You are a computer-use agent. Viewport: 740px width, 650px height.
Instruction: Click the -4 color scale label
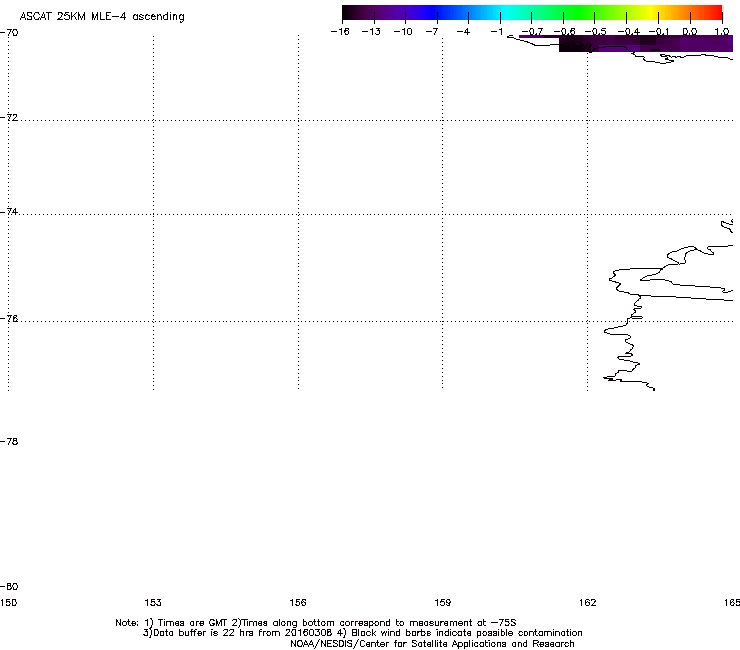tap(463, 32)
